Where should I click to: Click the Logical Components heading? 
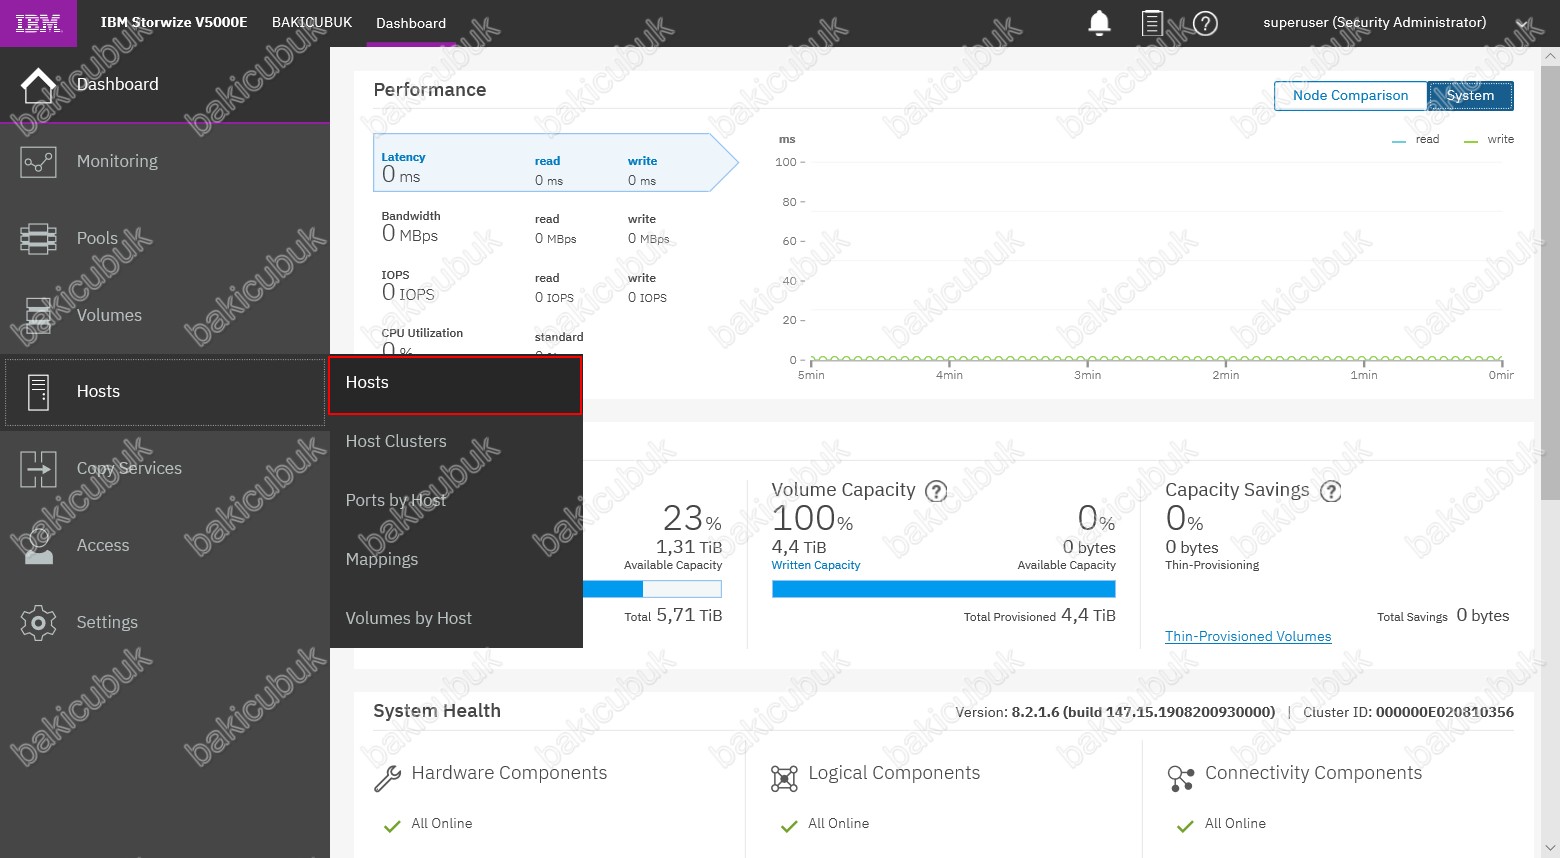click(894, 774)
